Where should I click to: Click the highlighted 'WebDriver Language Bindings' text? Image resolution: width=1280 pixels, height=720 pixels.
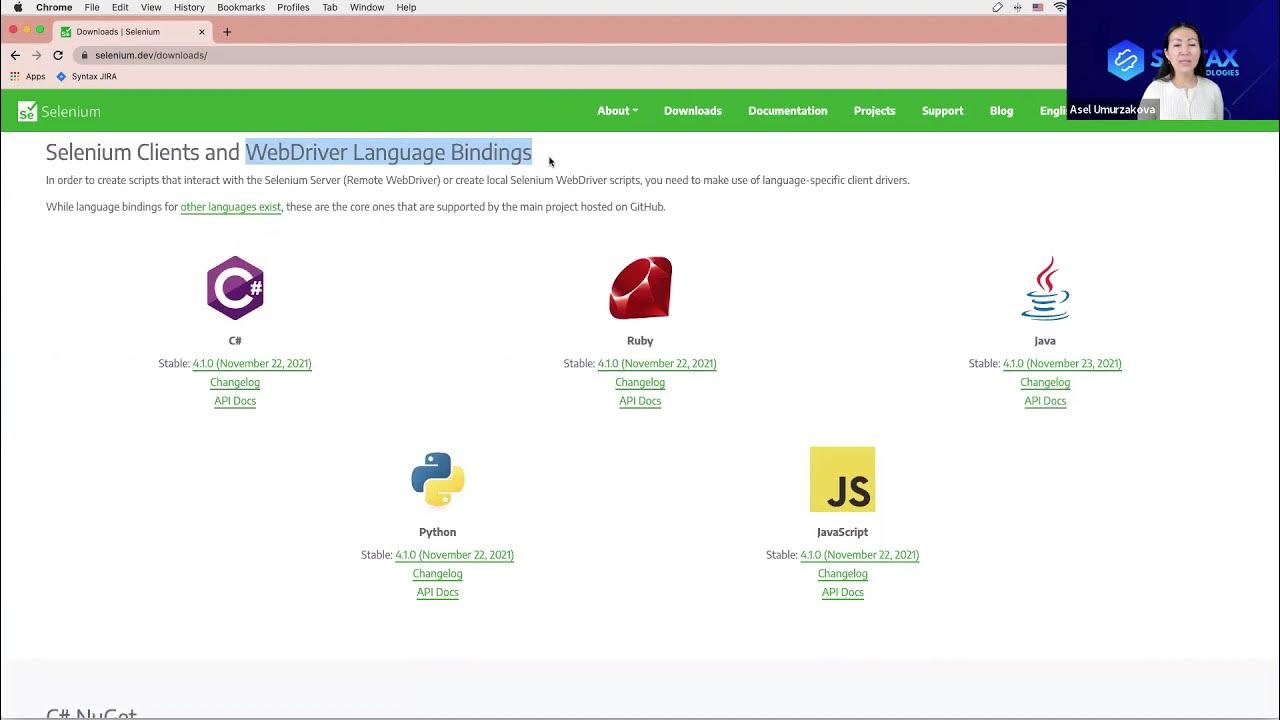pos(388,152)
